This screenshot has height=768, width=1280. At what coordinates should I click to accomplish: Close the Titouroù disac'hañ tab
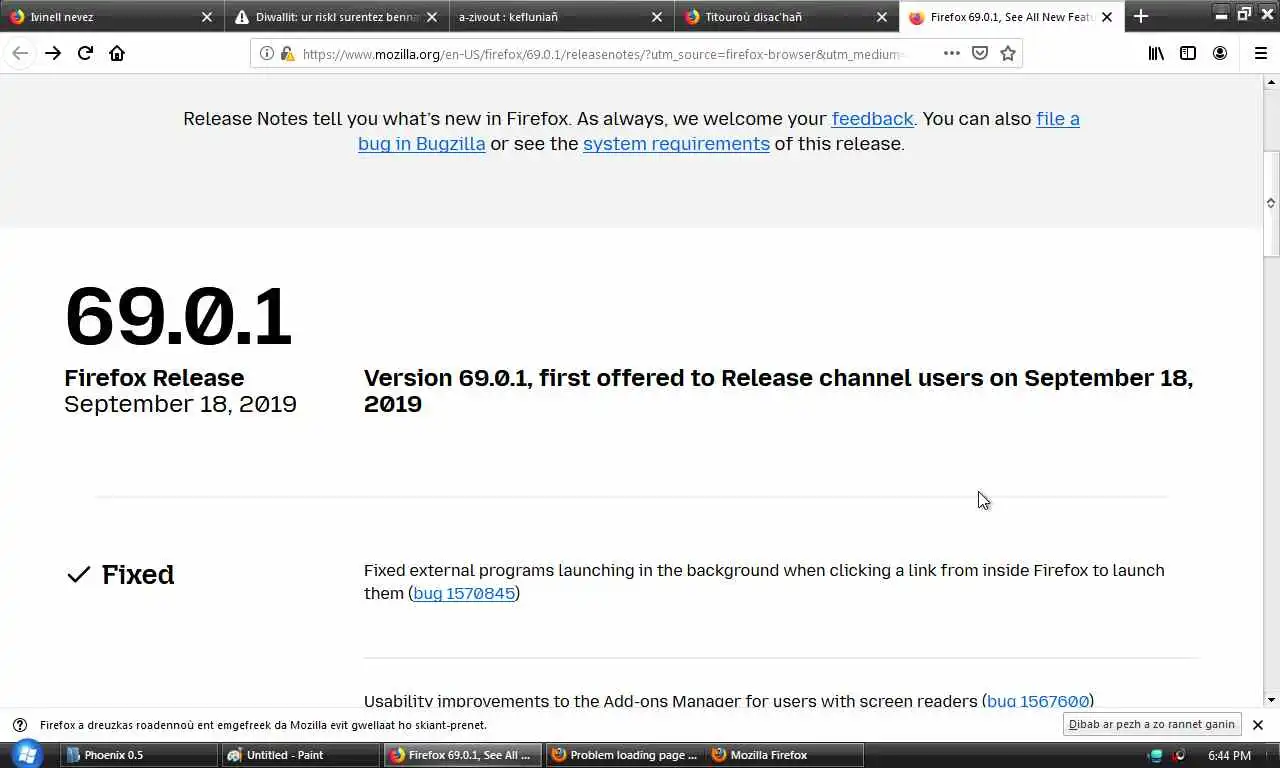tap(882, 17)
